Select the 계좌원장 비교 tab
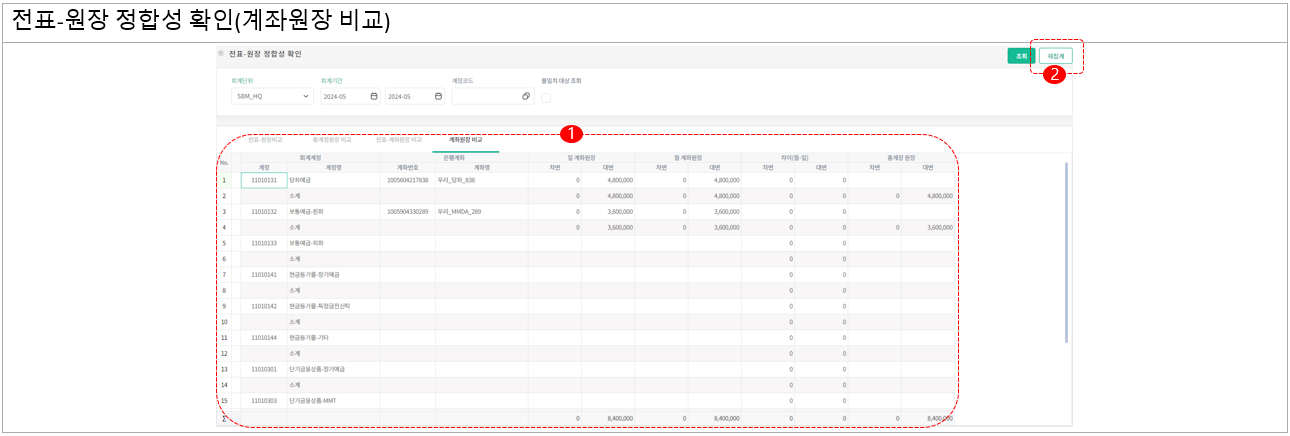 coord(465,140)
